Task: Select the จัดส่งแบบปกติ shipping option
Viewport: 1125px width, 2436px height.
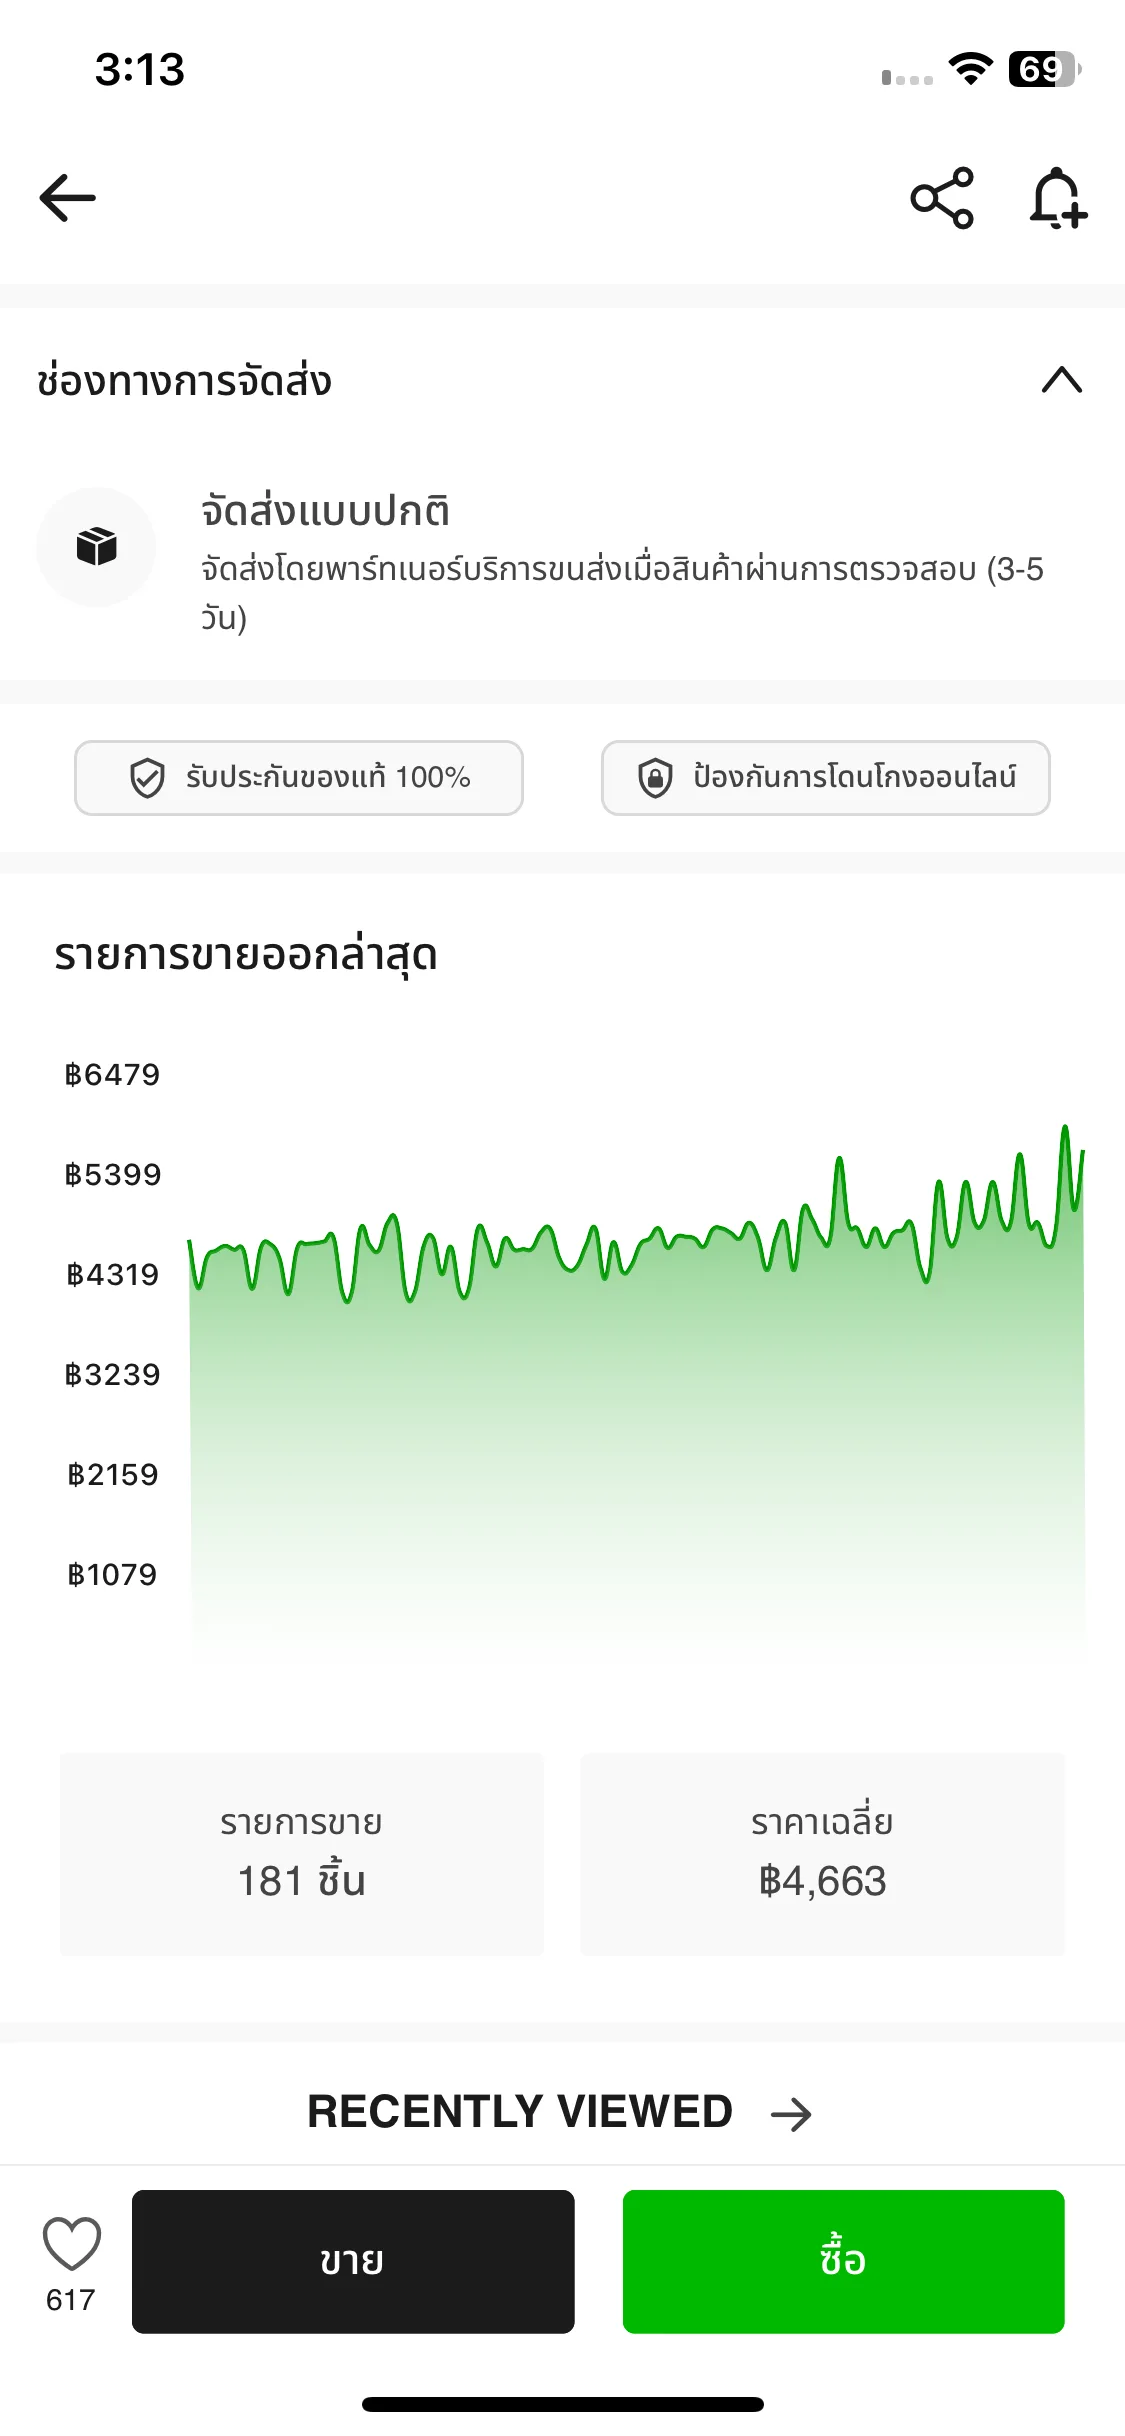Action: coord(562,562)
